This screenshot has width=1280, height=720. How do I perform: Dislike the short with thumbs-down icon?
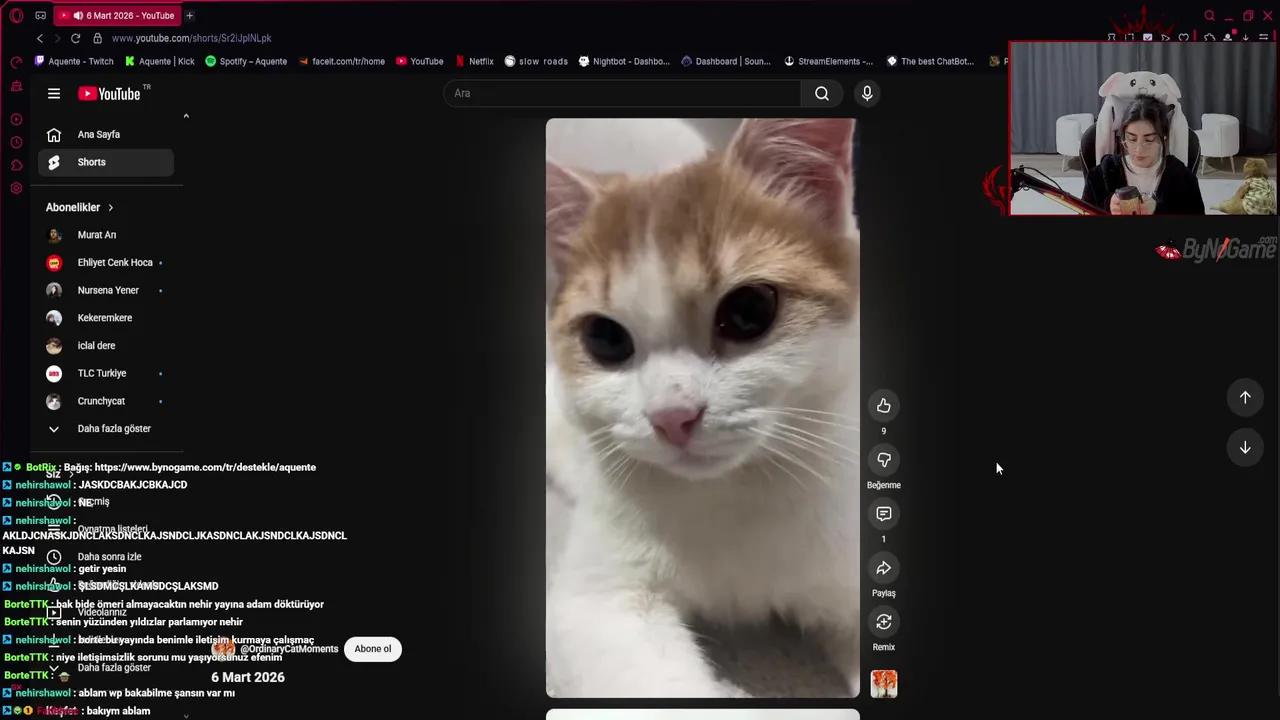click(883, 459)
